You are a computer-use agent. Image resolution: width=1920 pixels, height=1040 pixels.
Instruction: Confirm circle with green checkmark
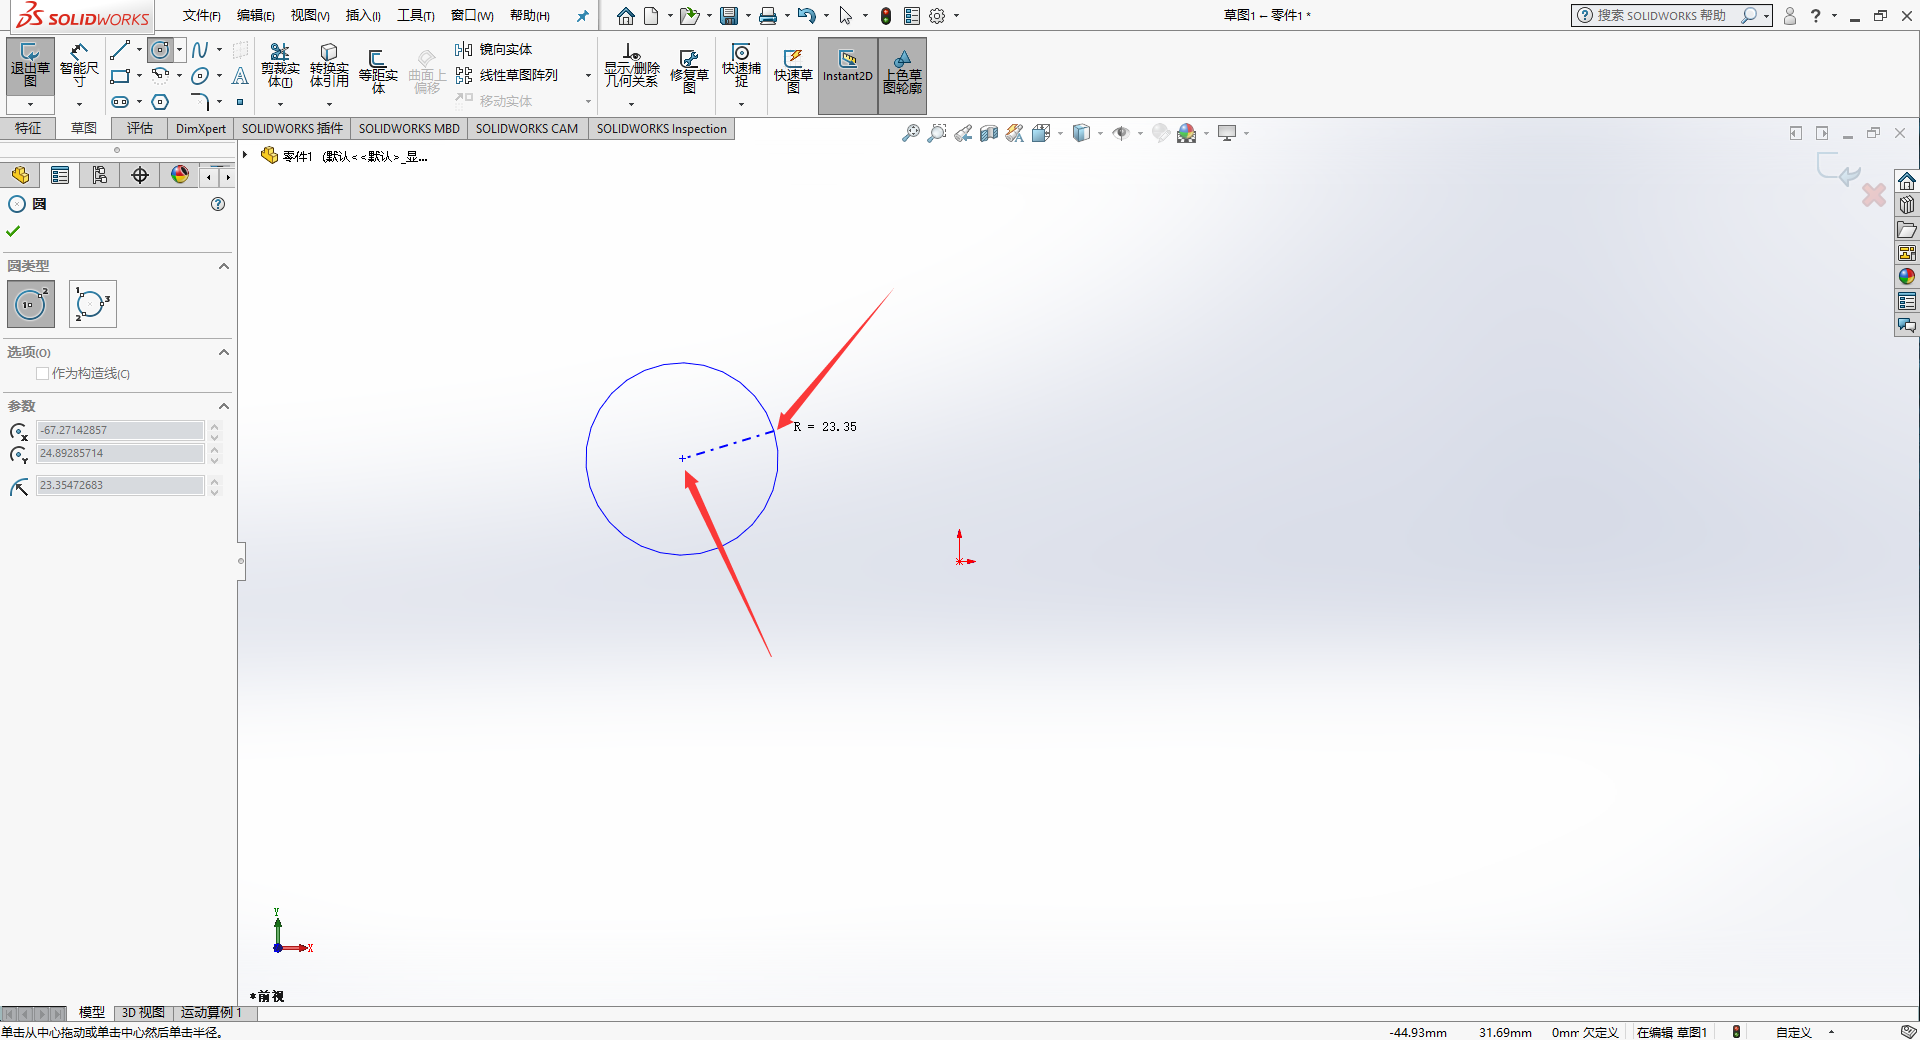[x=13, y=231]
